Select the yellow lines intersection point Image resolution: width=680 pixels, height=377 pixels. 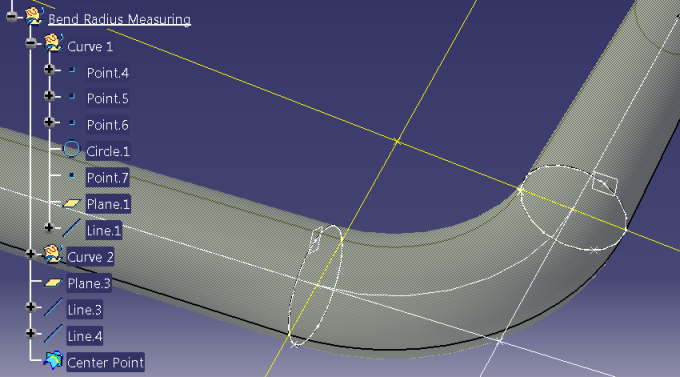coord(397,141)
